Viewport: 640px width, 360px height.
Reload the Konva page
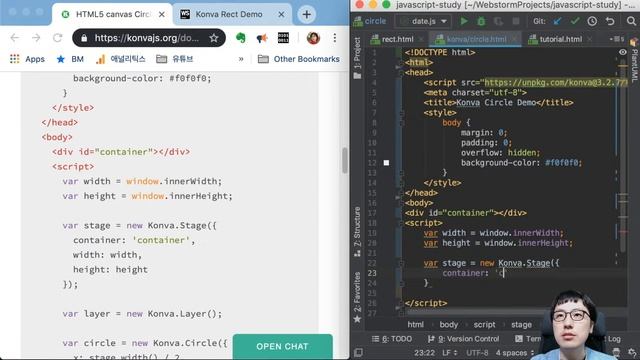(58, 38)
